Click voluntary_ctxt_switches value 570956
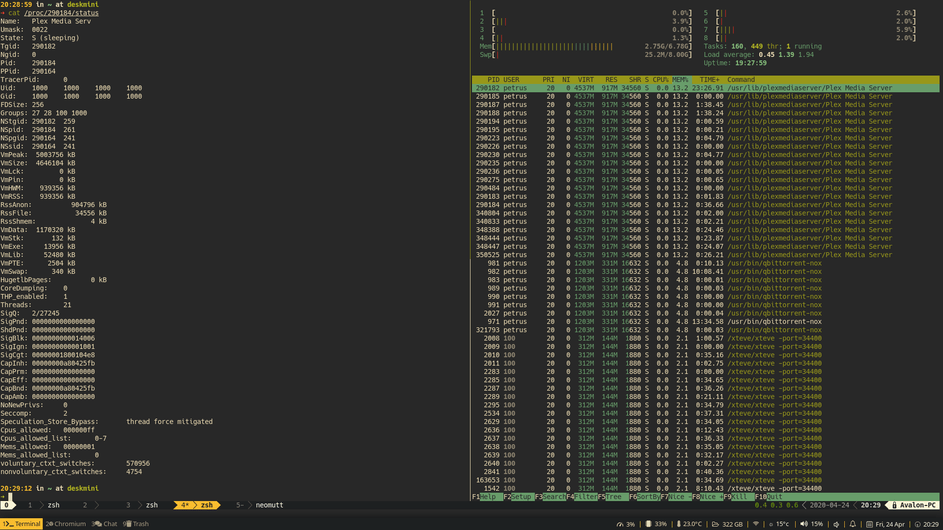This screenshot has height=530, width=943. [x=138, y=464]
